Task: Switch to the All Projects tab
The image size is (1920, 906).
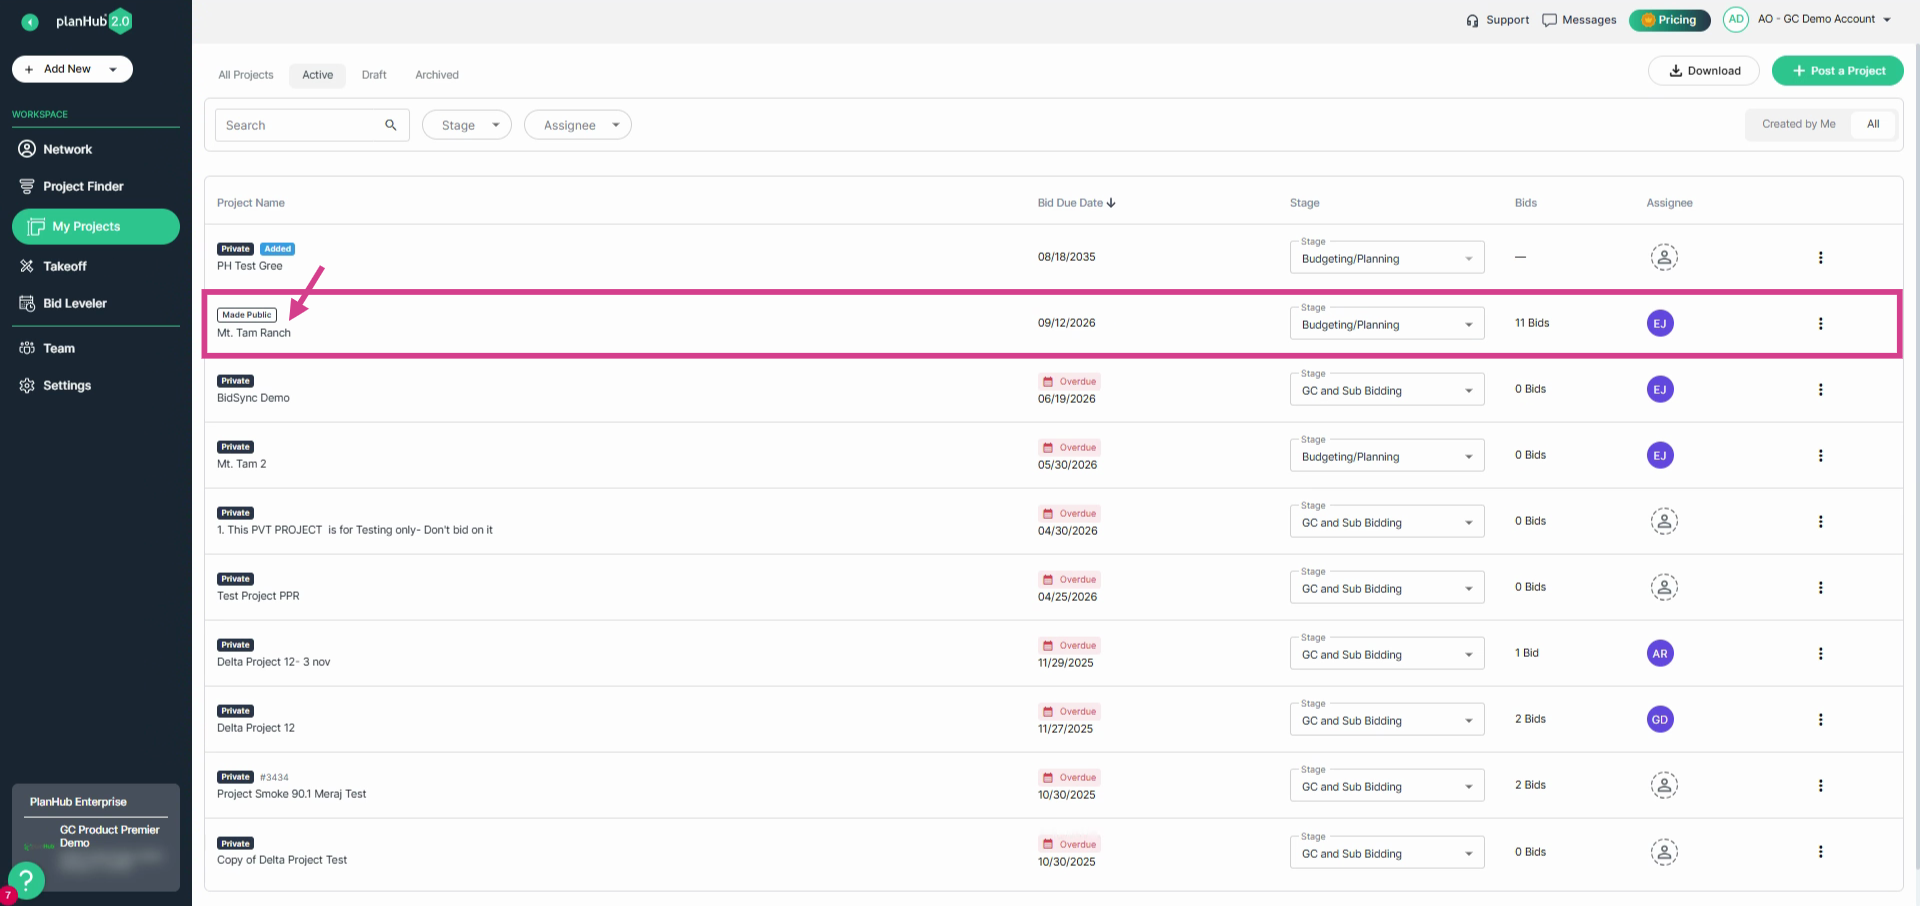Action: coord(246,75)
